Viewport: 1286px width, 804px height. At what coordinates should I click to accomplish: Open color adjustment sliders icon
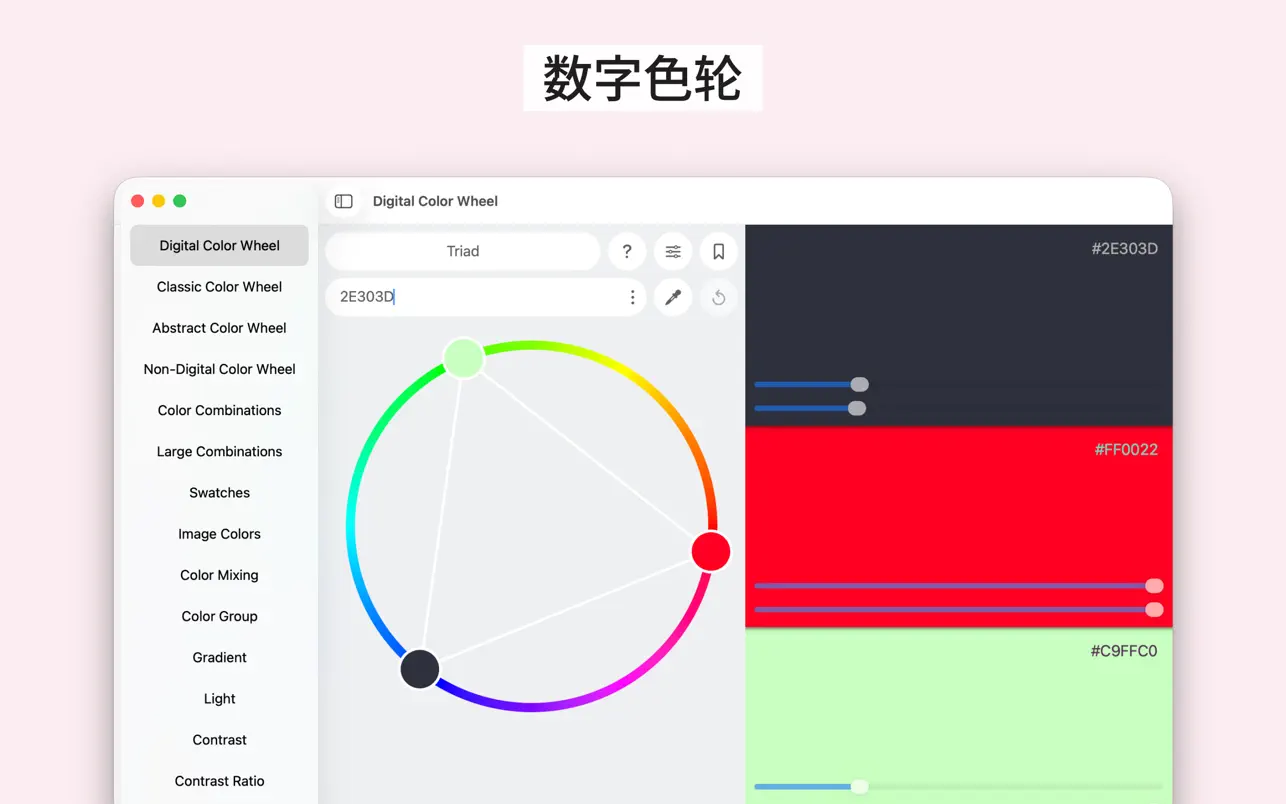pyautogui.click(x=672, y=251)
